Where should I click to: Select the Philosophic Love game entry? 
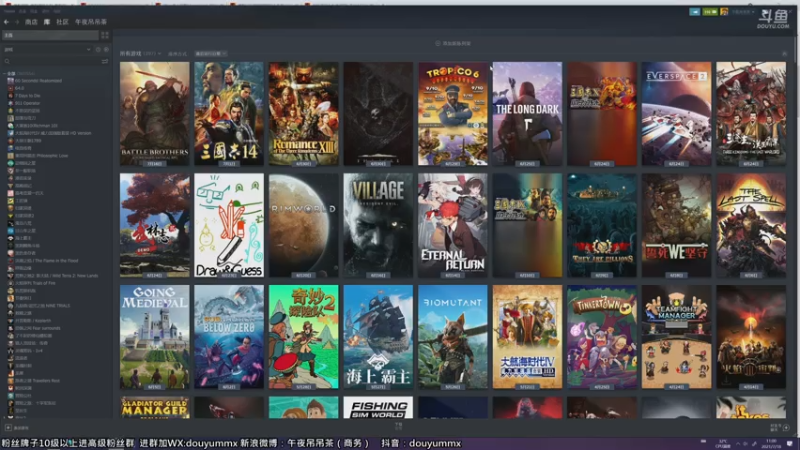click(41, 156)
